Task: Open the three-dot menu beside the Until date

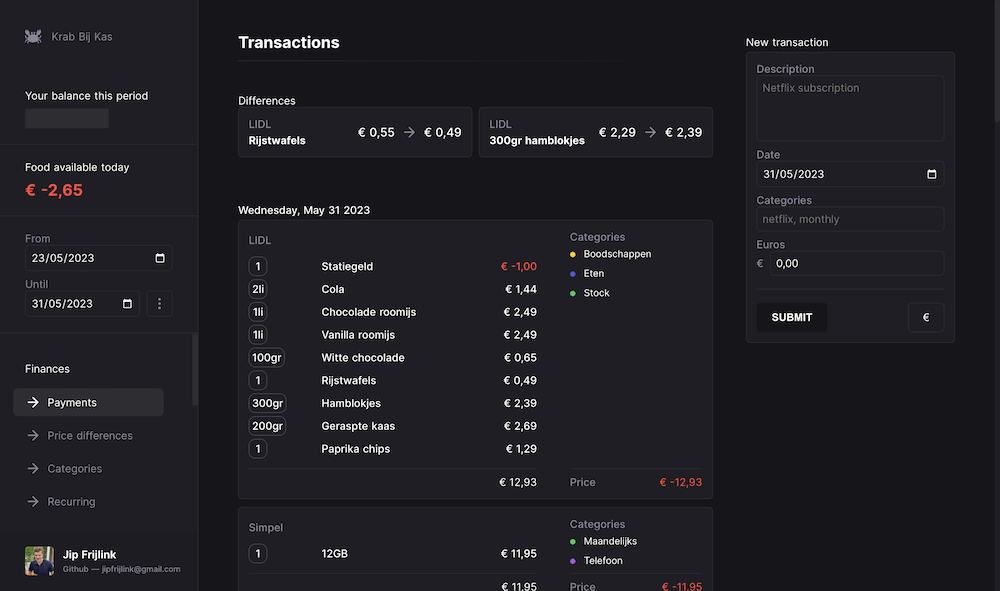Action: click(159, 303)
